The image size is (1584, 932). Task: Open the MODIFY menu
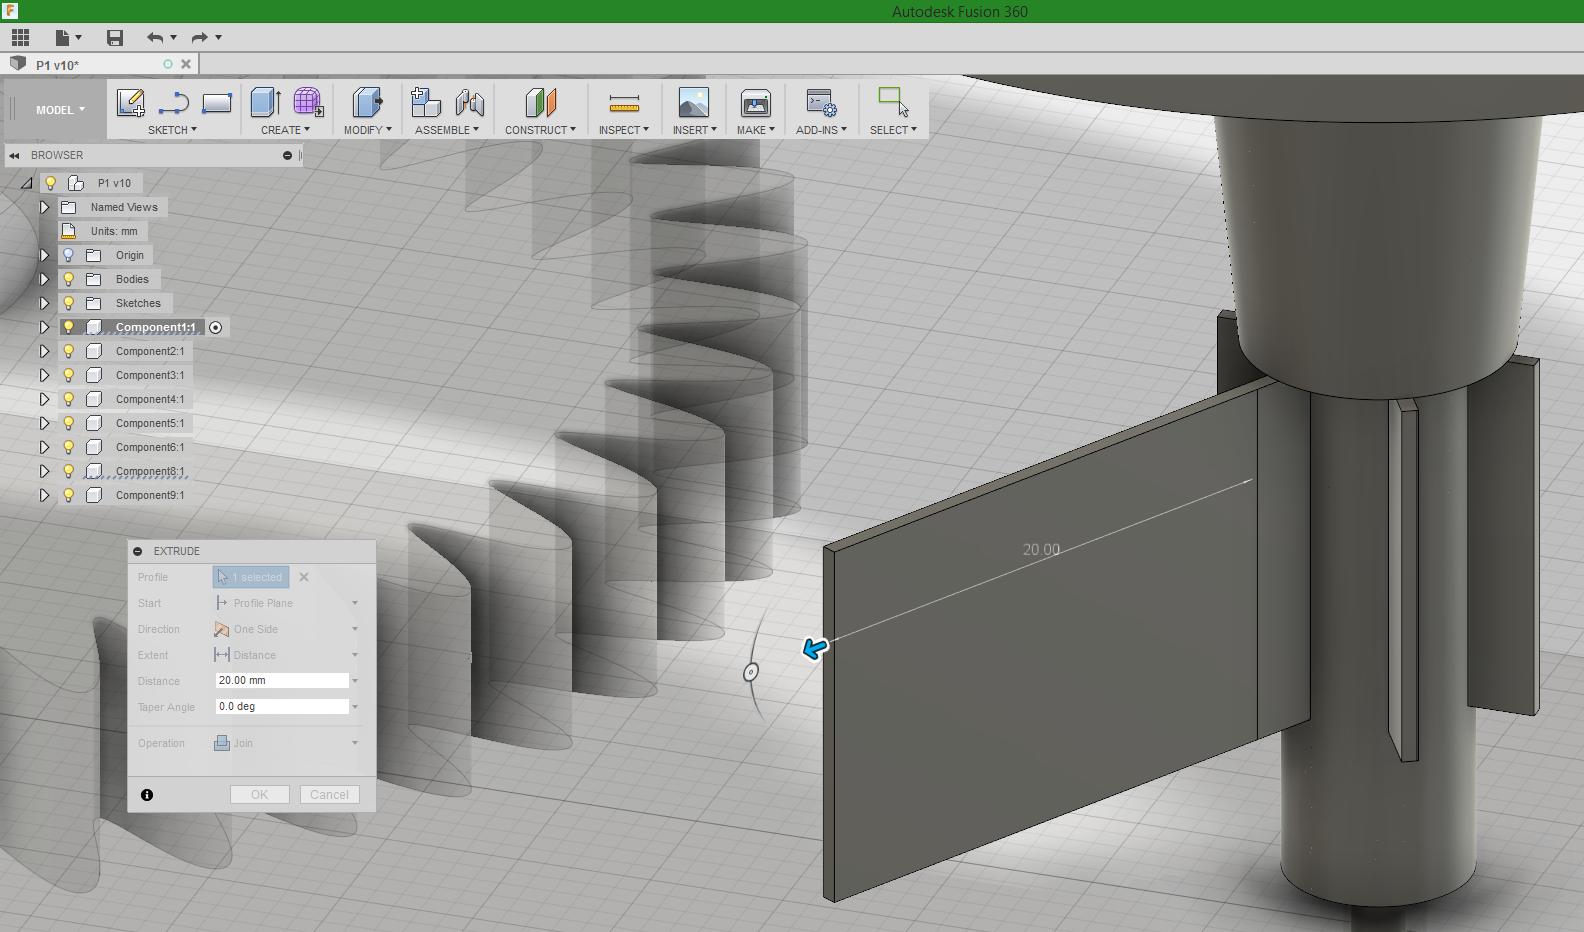(367, 130)
